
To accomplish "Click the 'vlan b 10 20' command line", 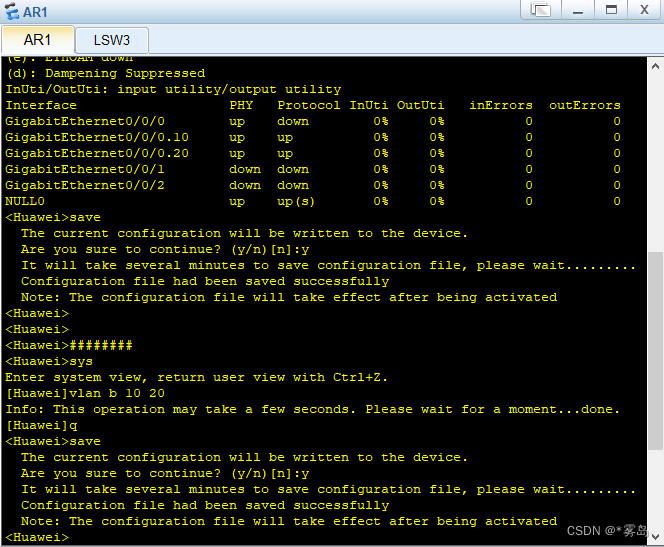I will coord(85,393).
